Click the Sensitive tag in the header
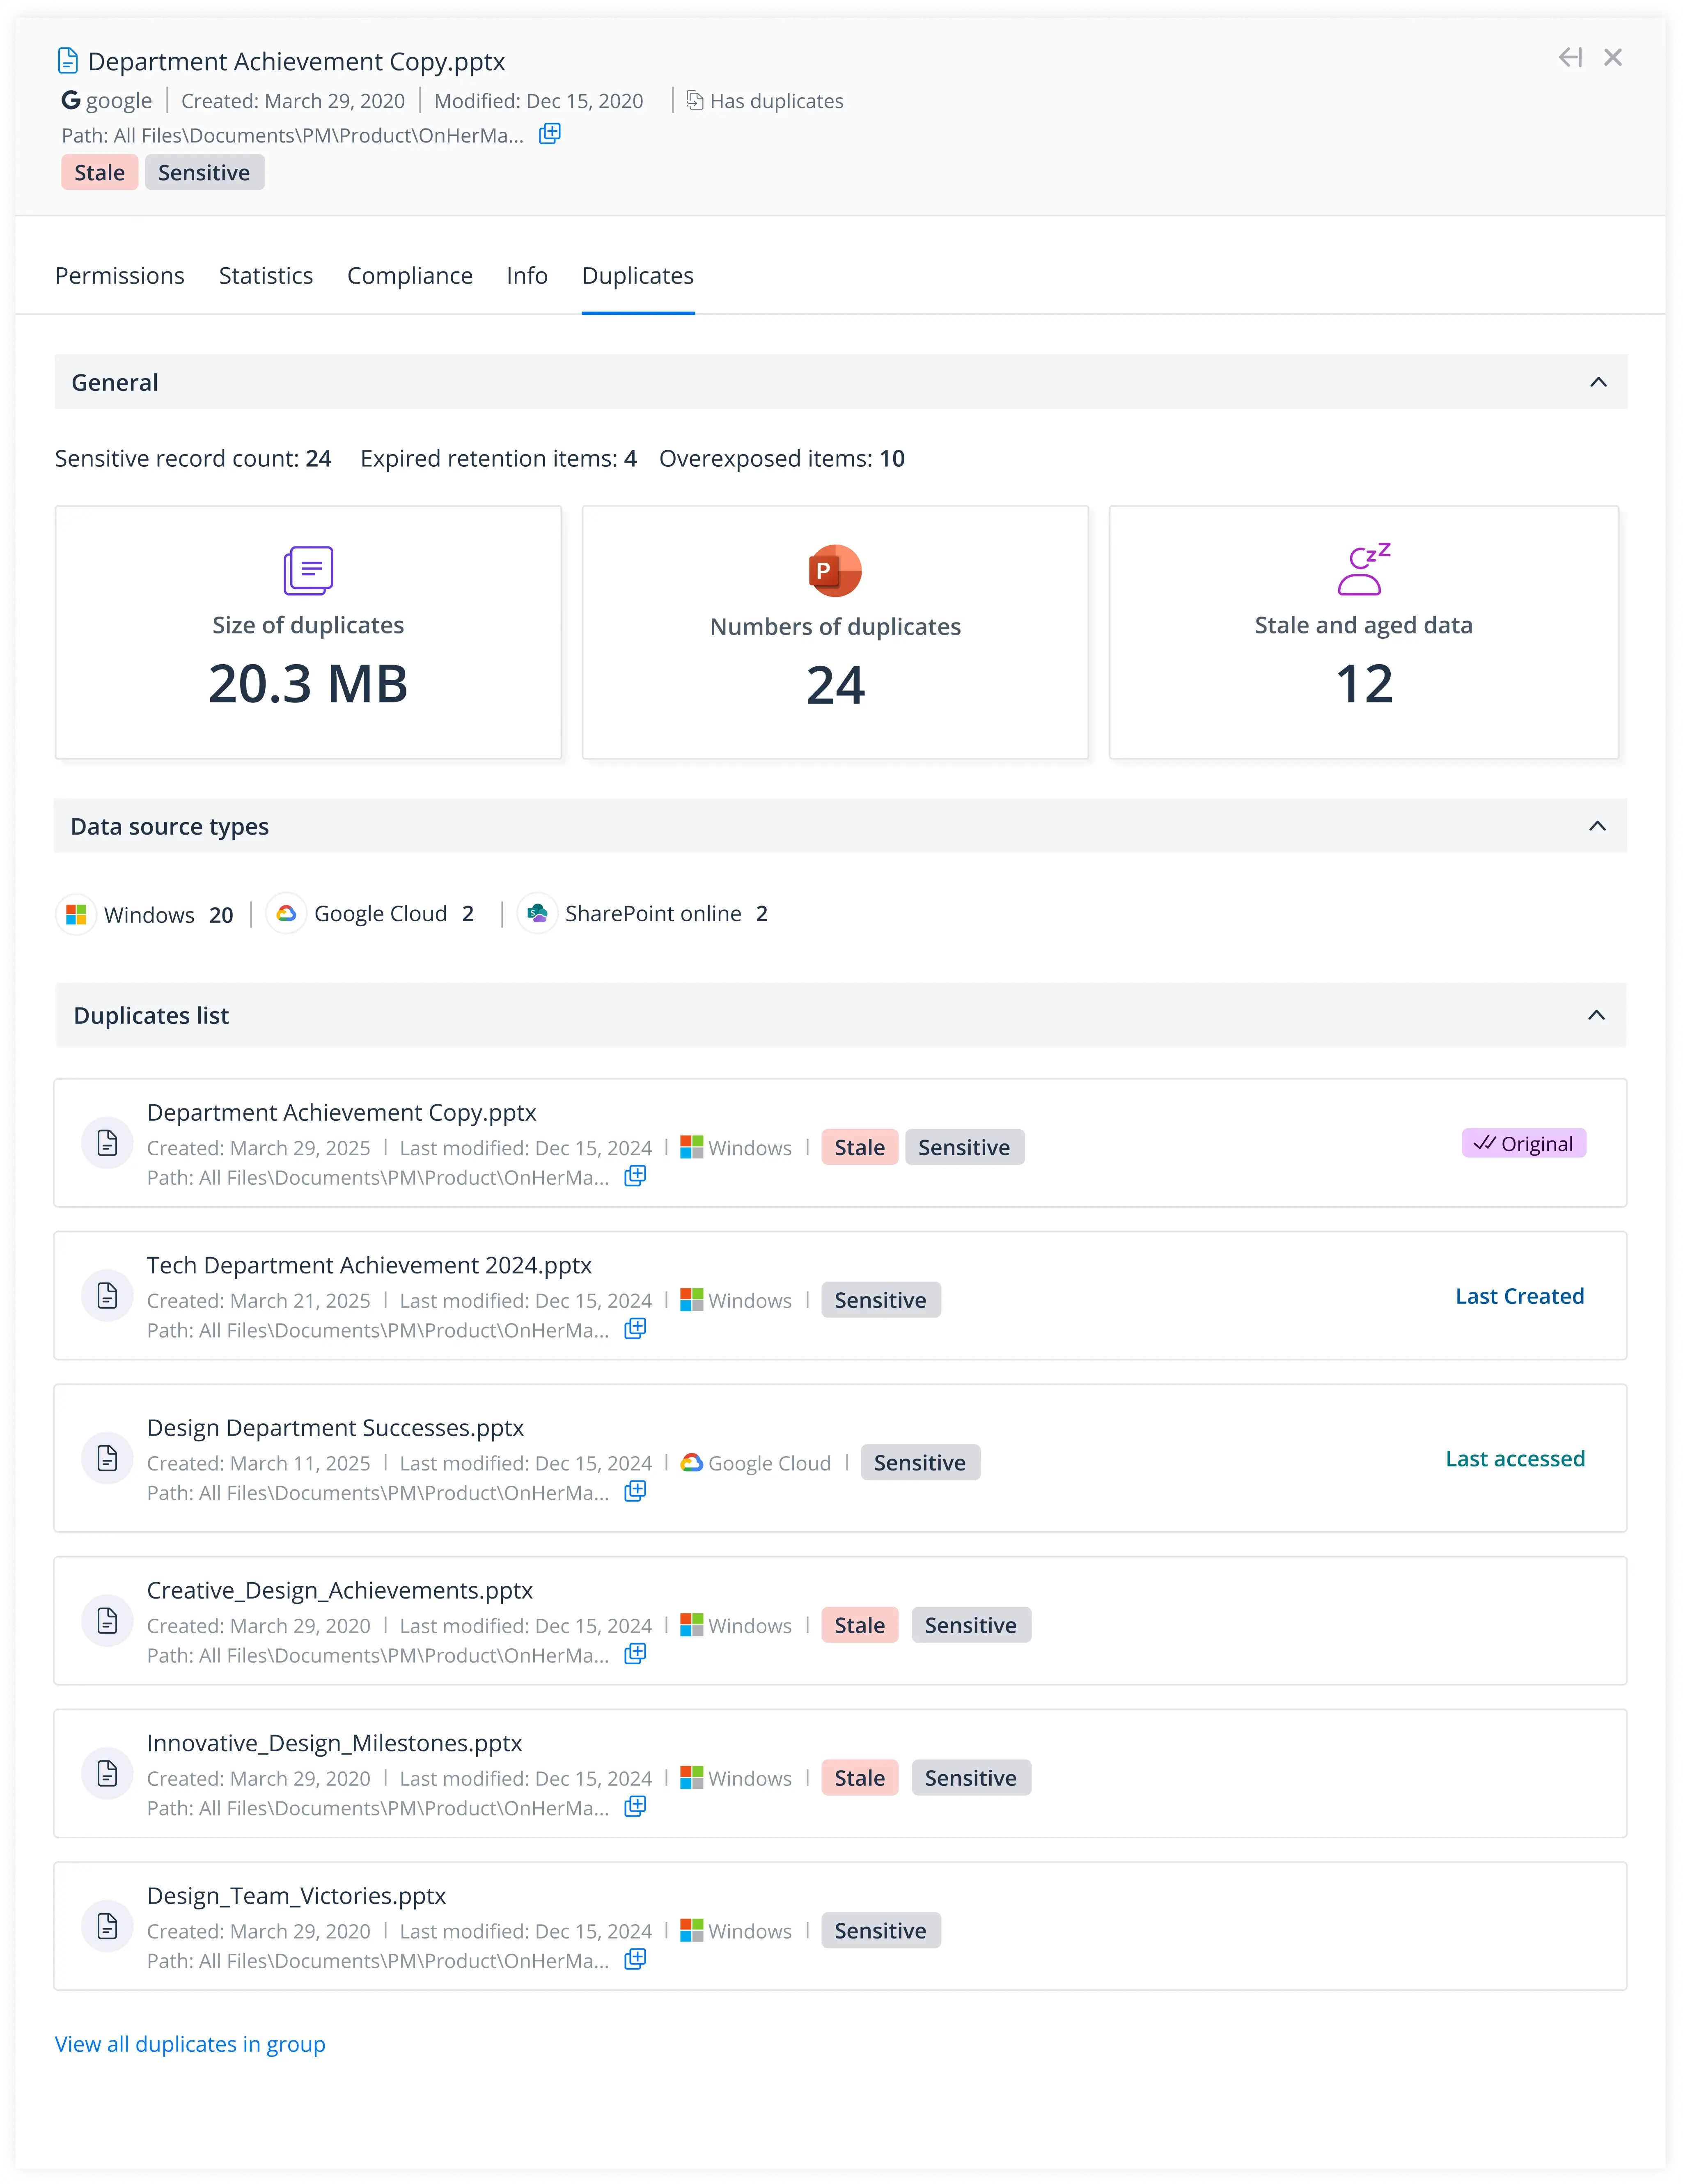The height and width of the screenshot is (2184, 1683). [204, 172]
